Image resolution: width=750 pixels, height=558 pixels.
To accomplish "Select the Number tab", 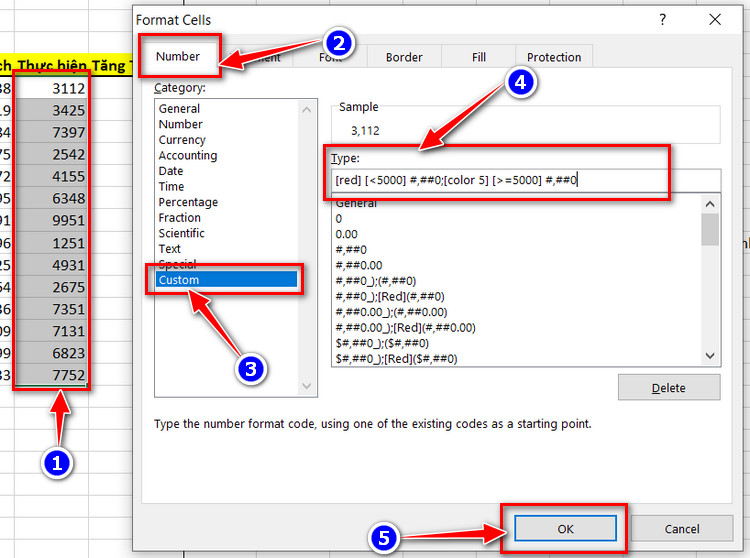I will (x=178, y=56).
